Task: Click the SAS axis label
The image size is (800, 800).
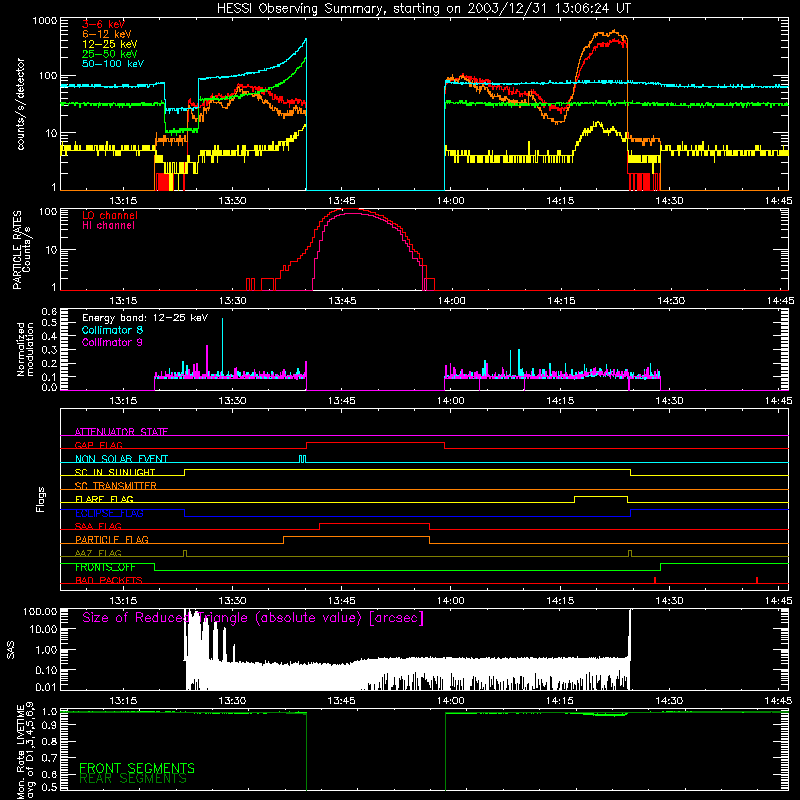Action: [11, 649]
